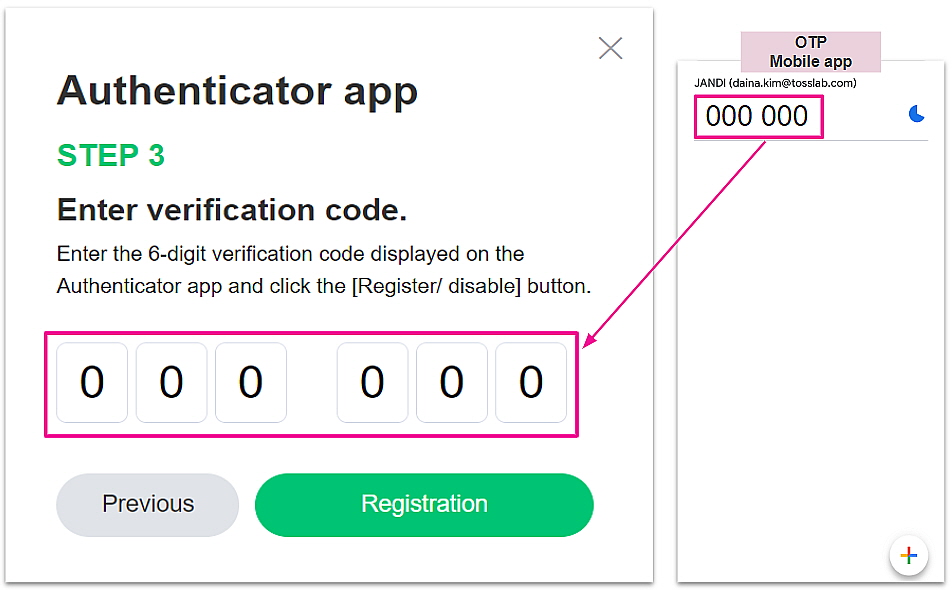The width and height of the screenshot is (952, 590).
Task: Tap the 000 000 code in mobile app
Action: point(757,117)
